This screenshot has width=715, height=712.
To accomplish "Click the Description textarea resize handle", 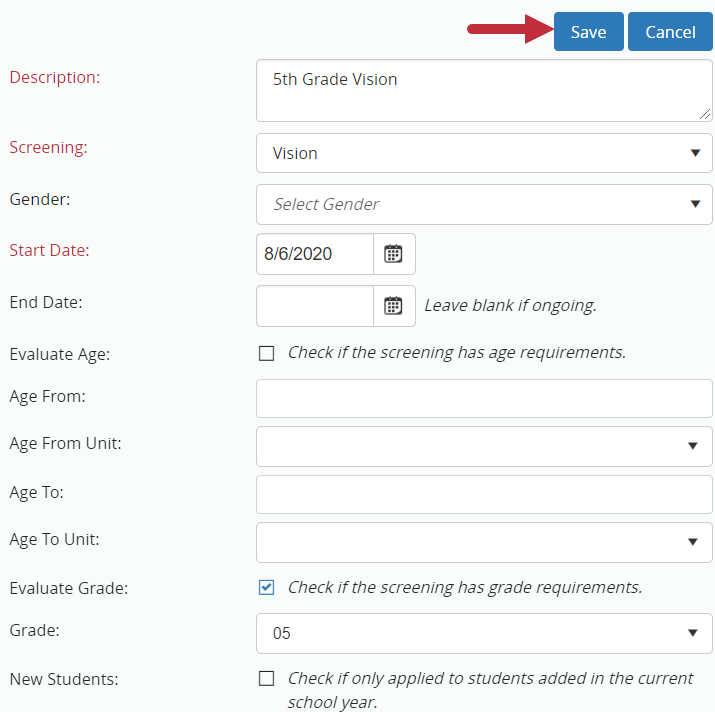I will pos(706,115).
